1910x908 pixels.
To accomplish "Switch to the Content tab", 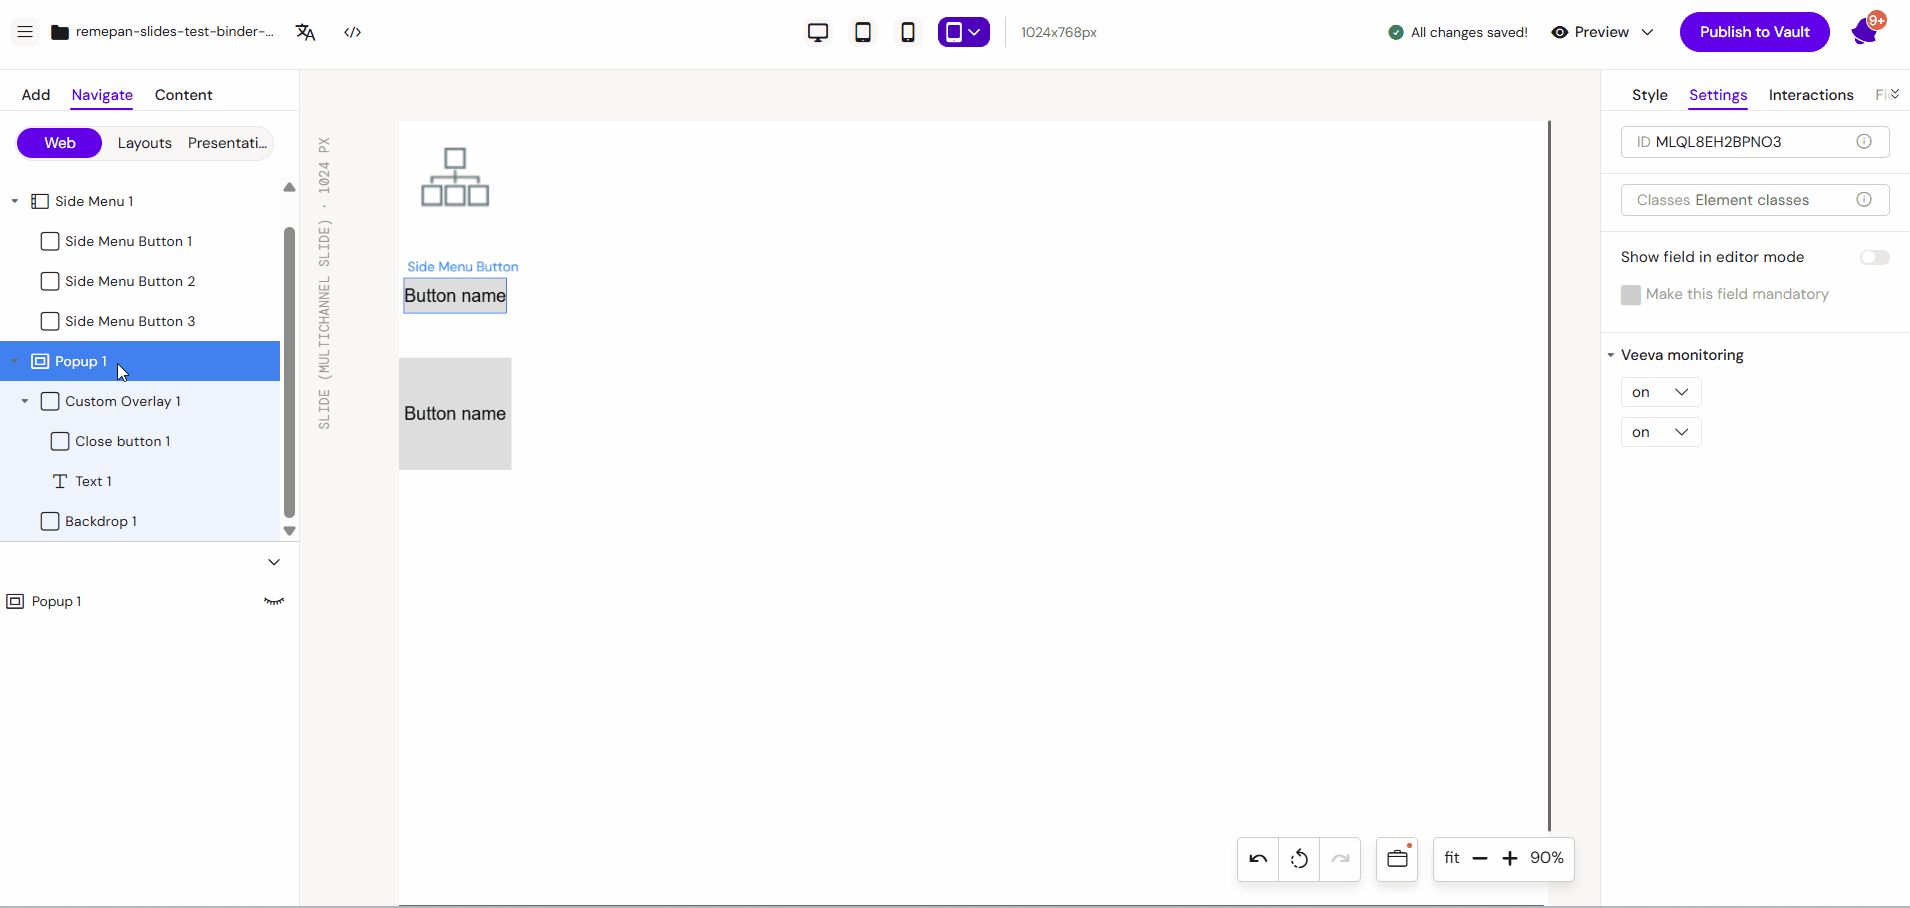I will point(184,95).
